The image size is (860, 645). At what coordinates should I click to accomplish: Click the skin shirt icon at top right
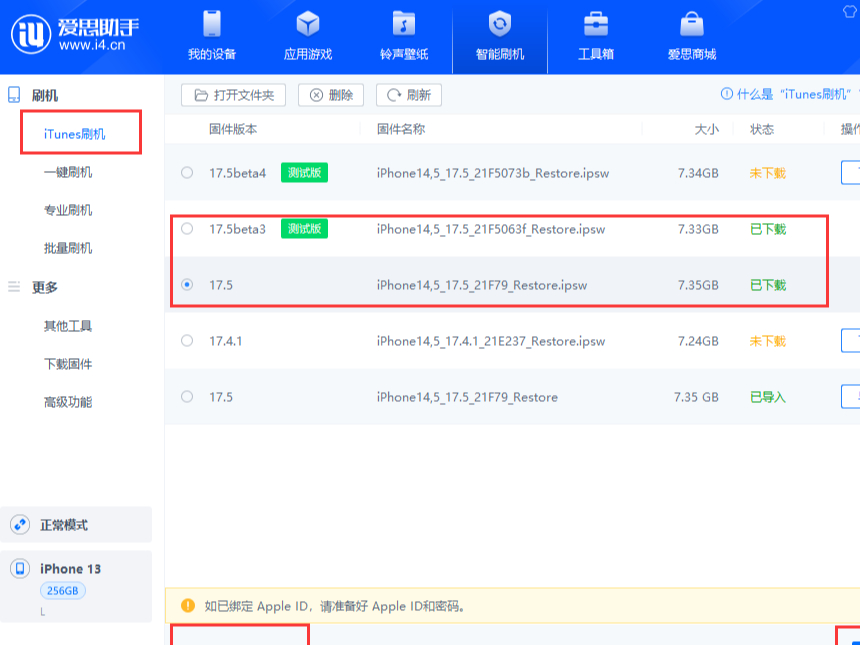click(850, 11)
